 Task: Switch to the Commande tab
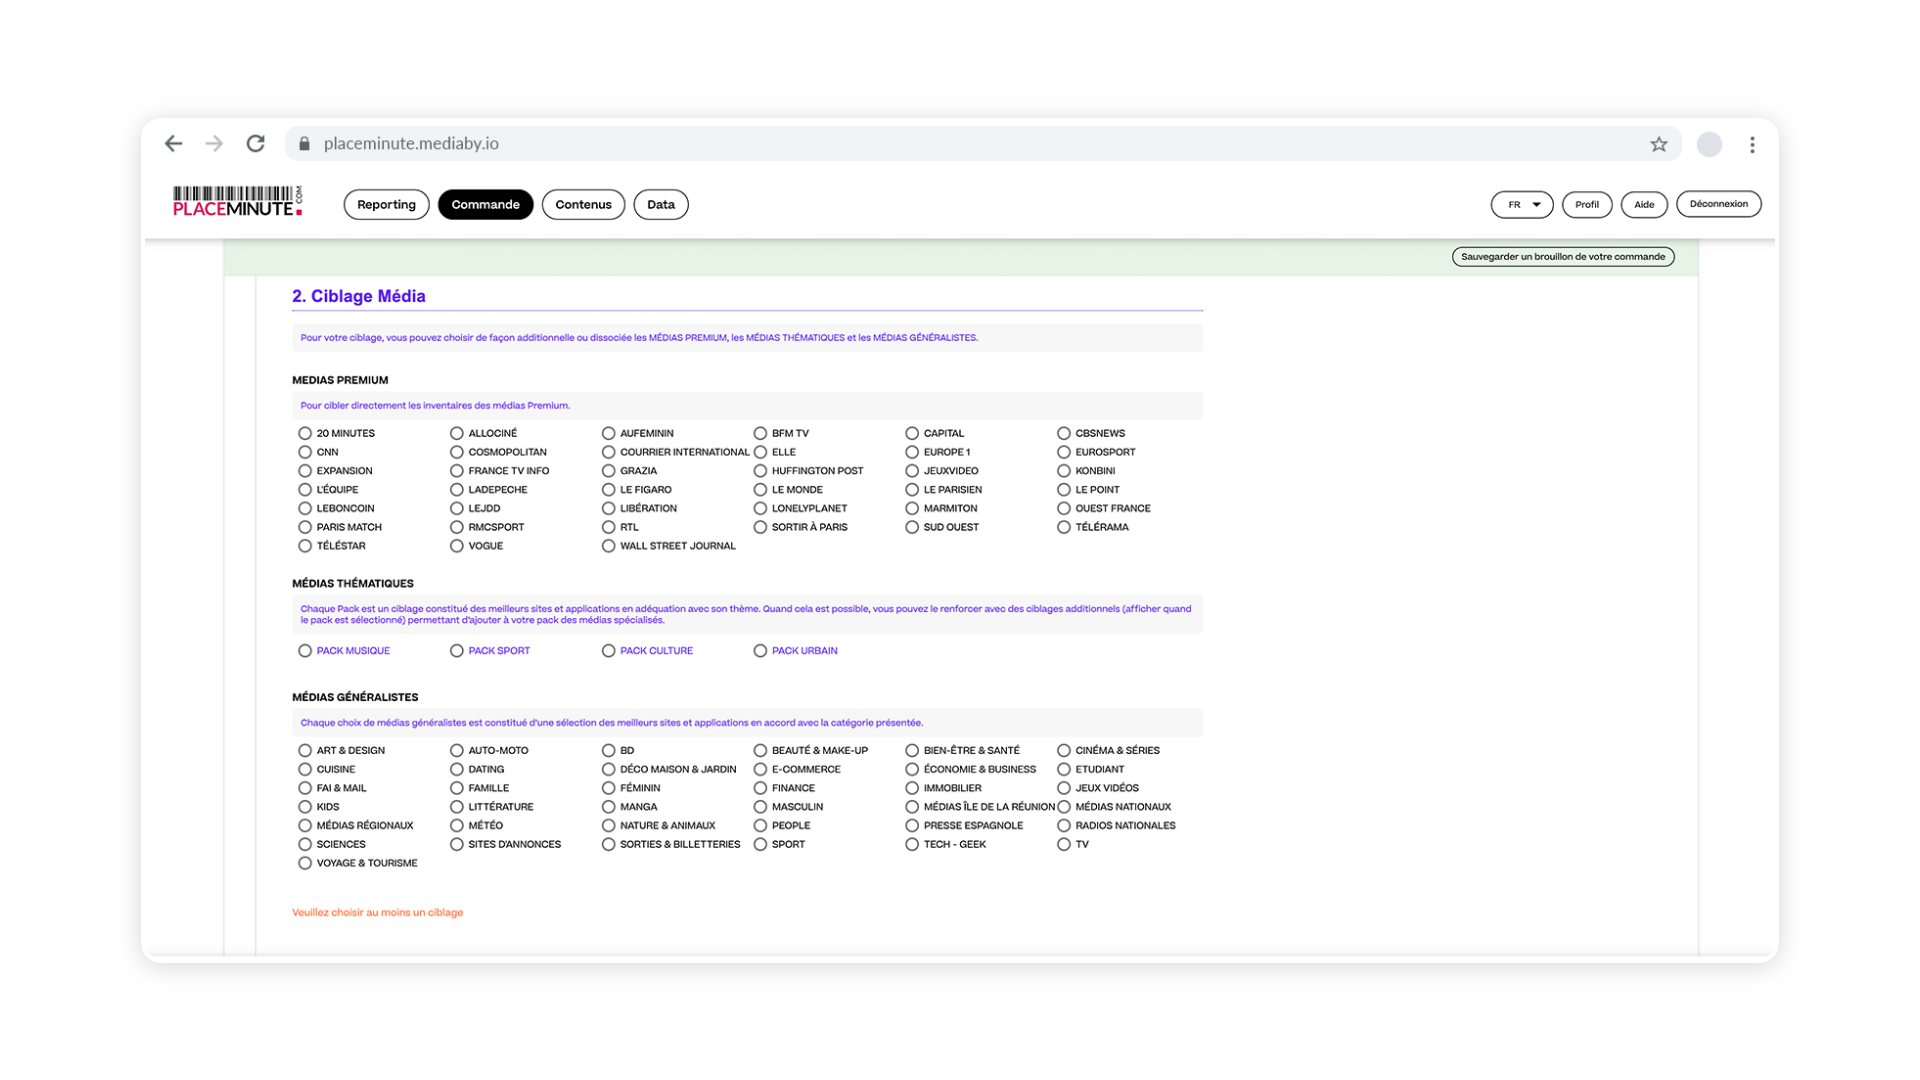(x=485, y=204)
